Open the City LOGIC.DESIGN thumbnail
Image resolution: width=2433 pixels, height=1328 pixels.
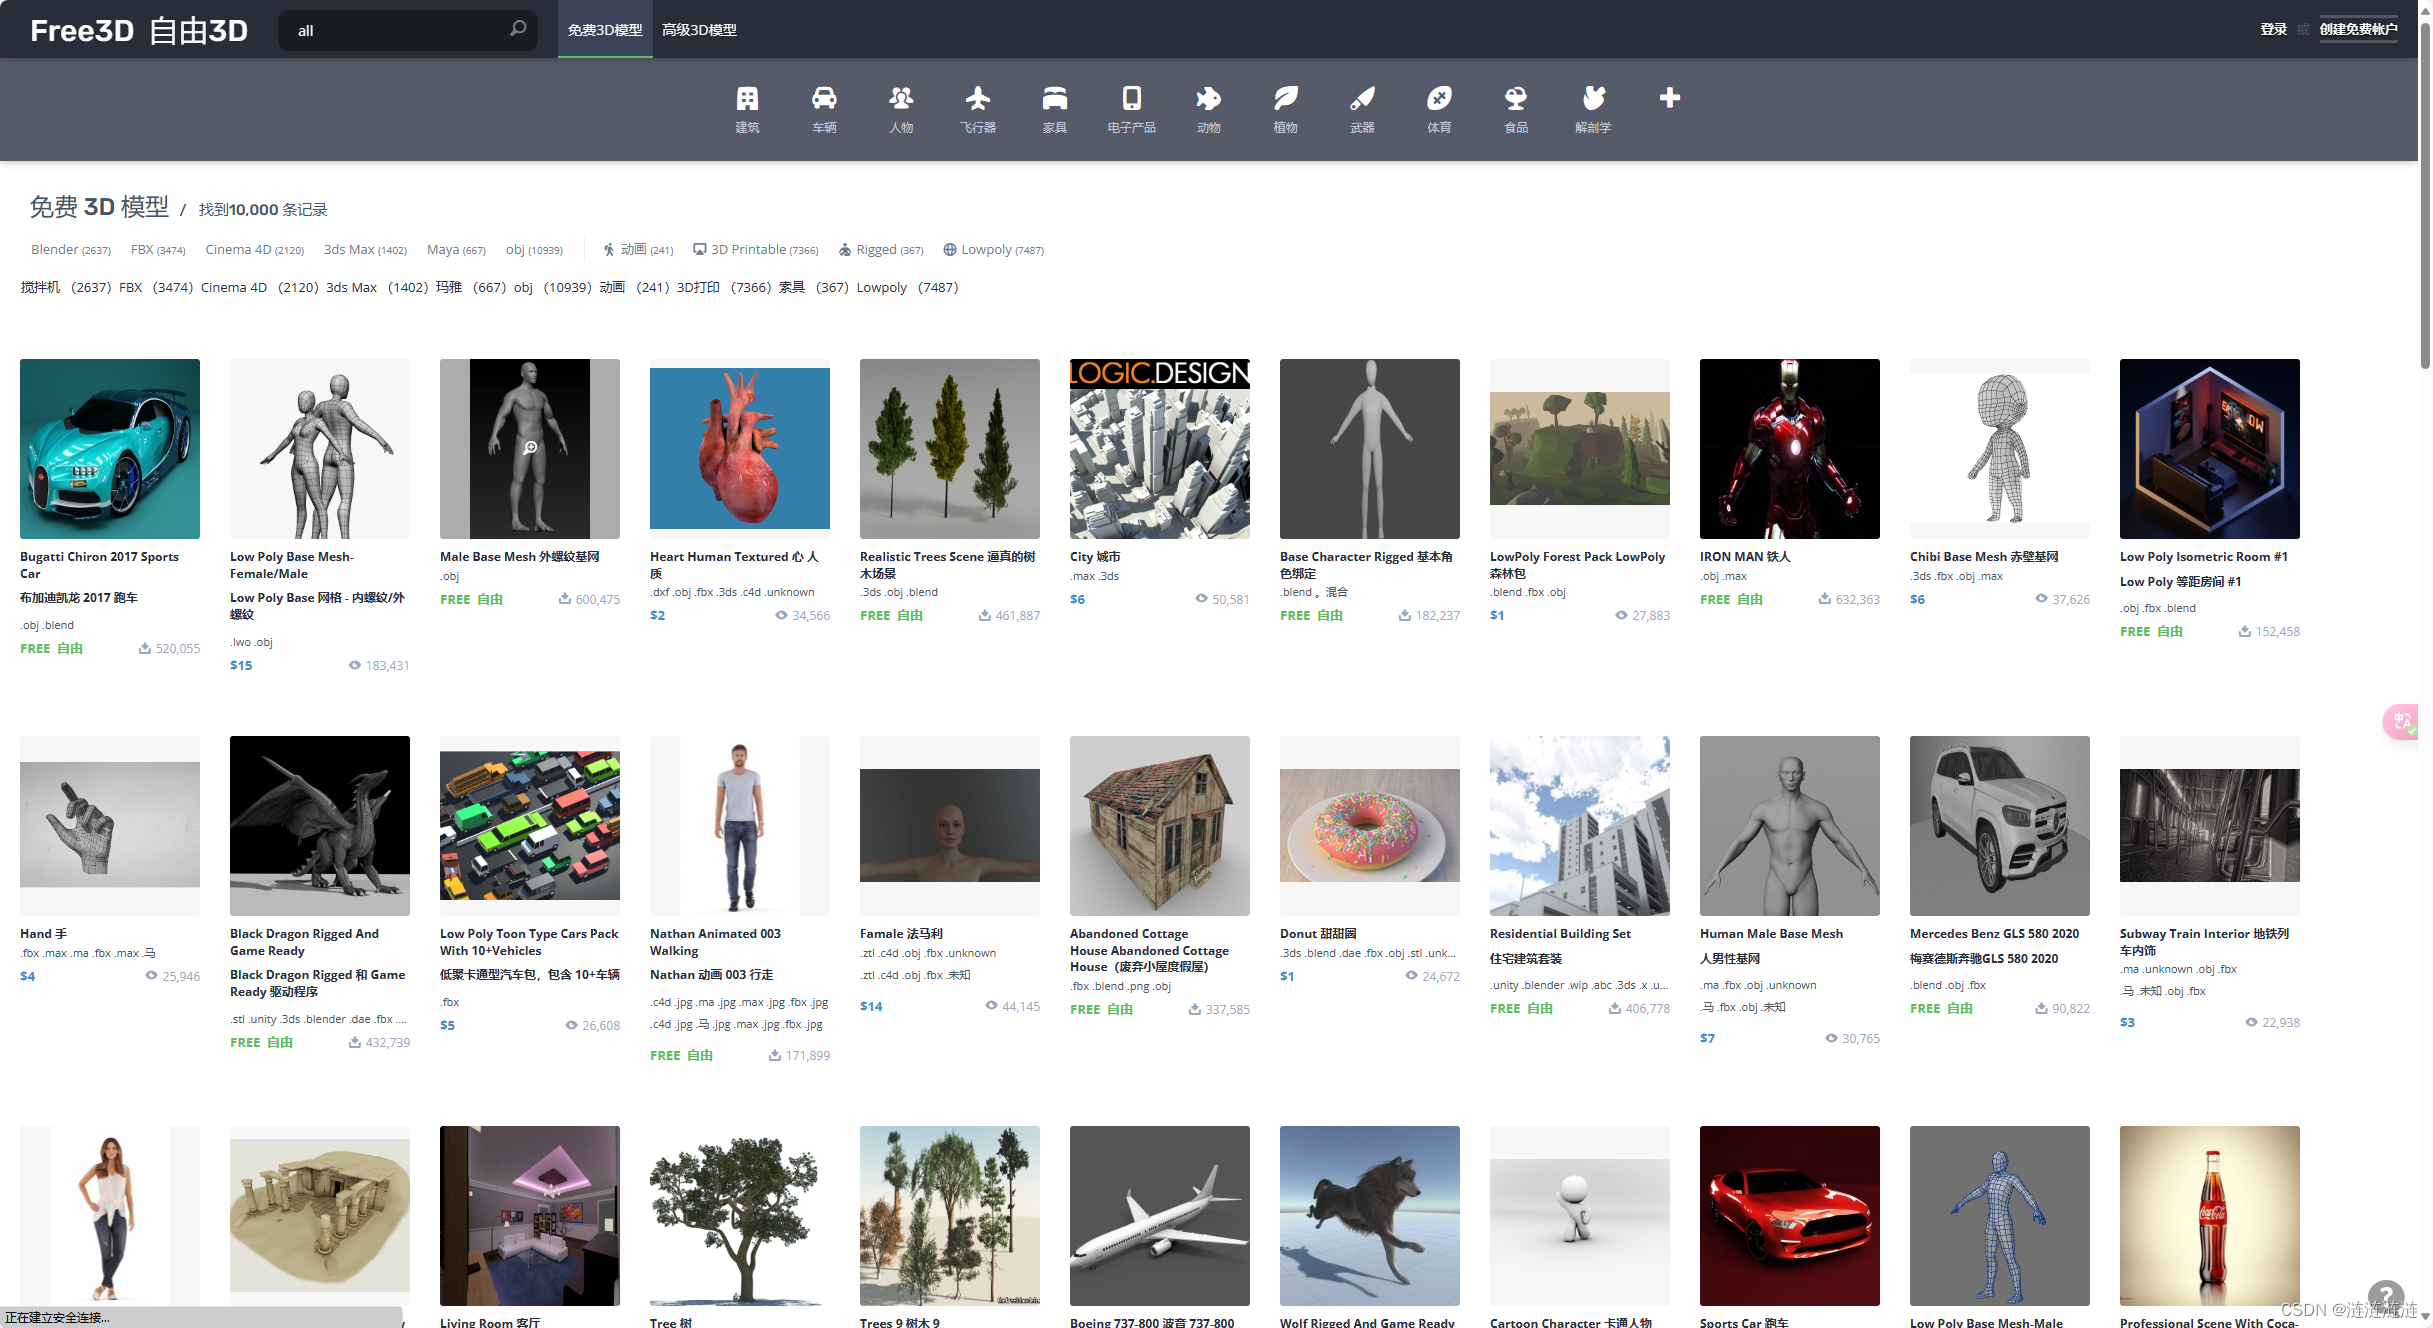pos(1160,449)
